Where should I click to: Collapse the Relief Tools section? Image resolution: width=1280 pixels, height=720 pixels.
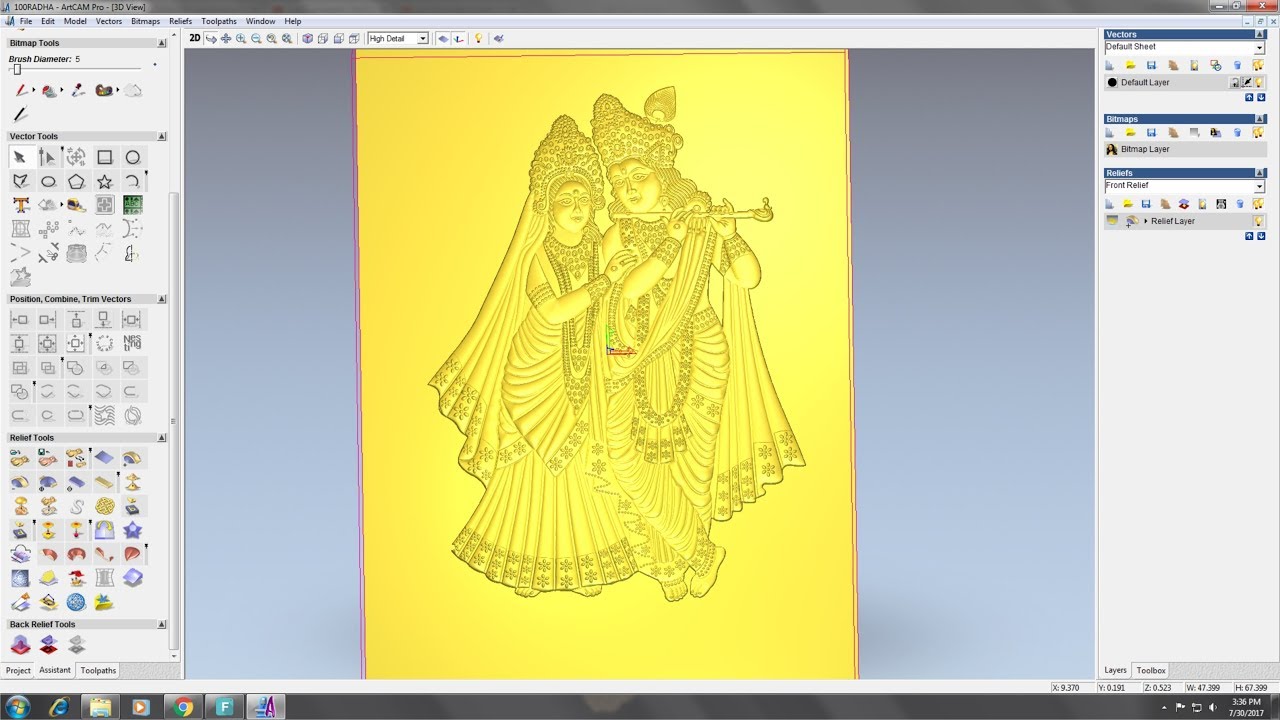click(162, 438)
